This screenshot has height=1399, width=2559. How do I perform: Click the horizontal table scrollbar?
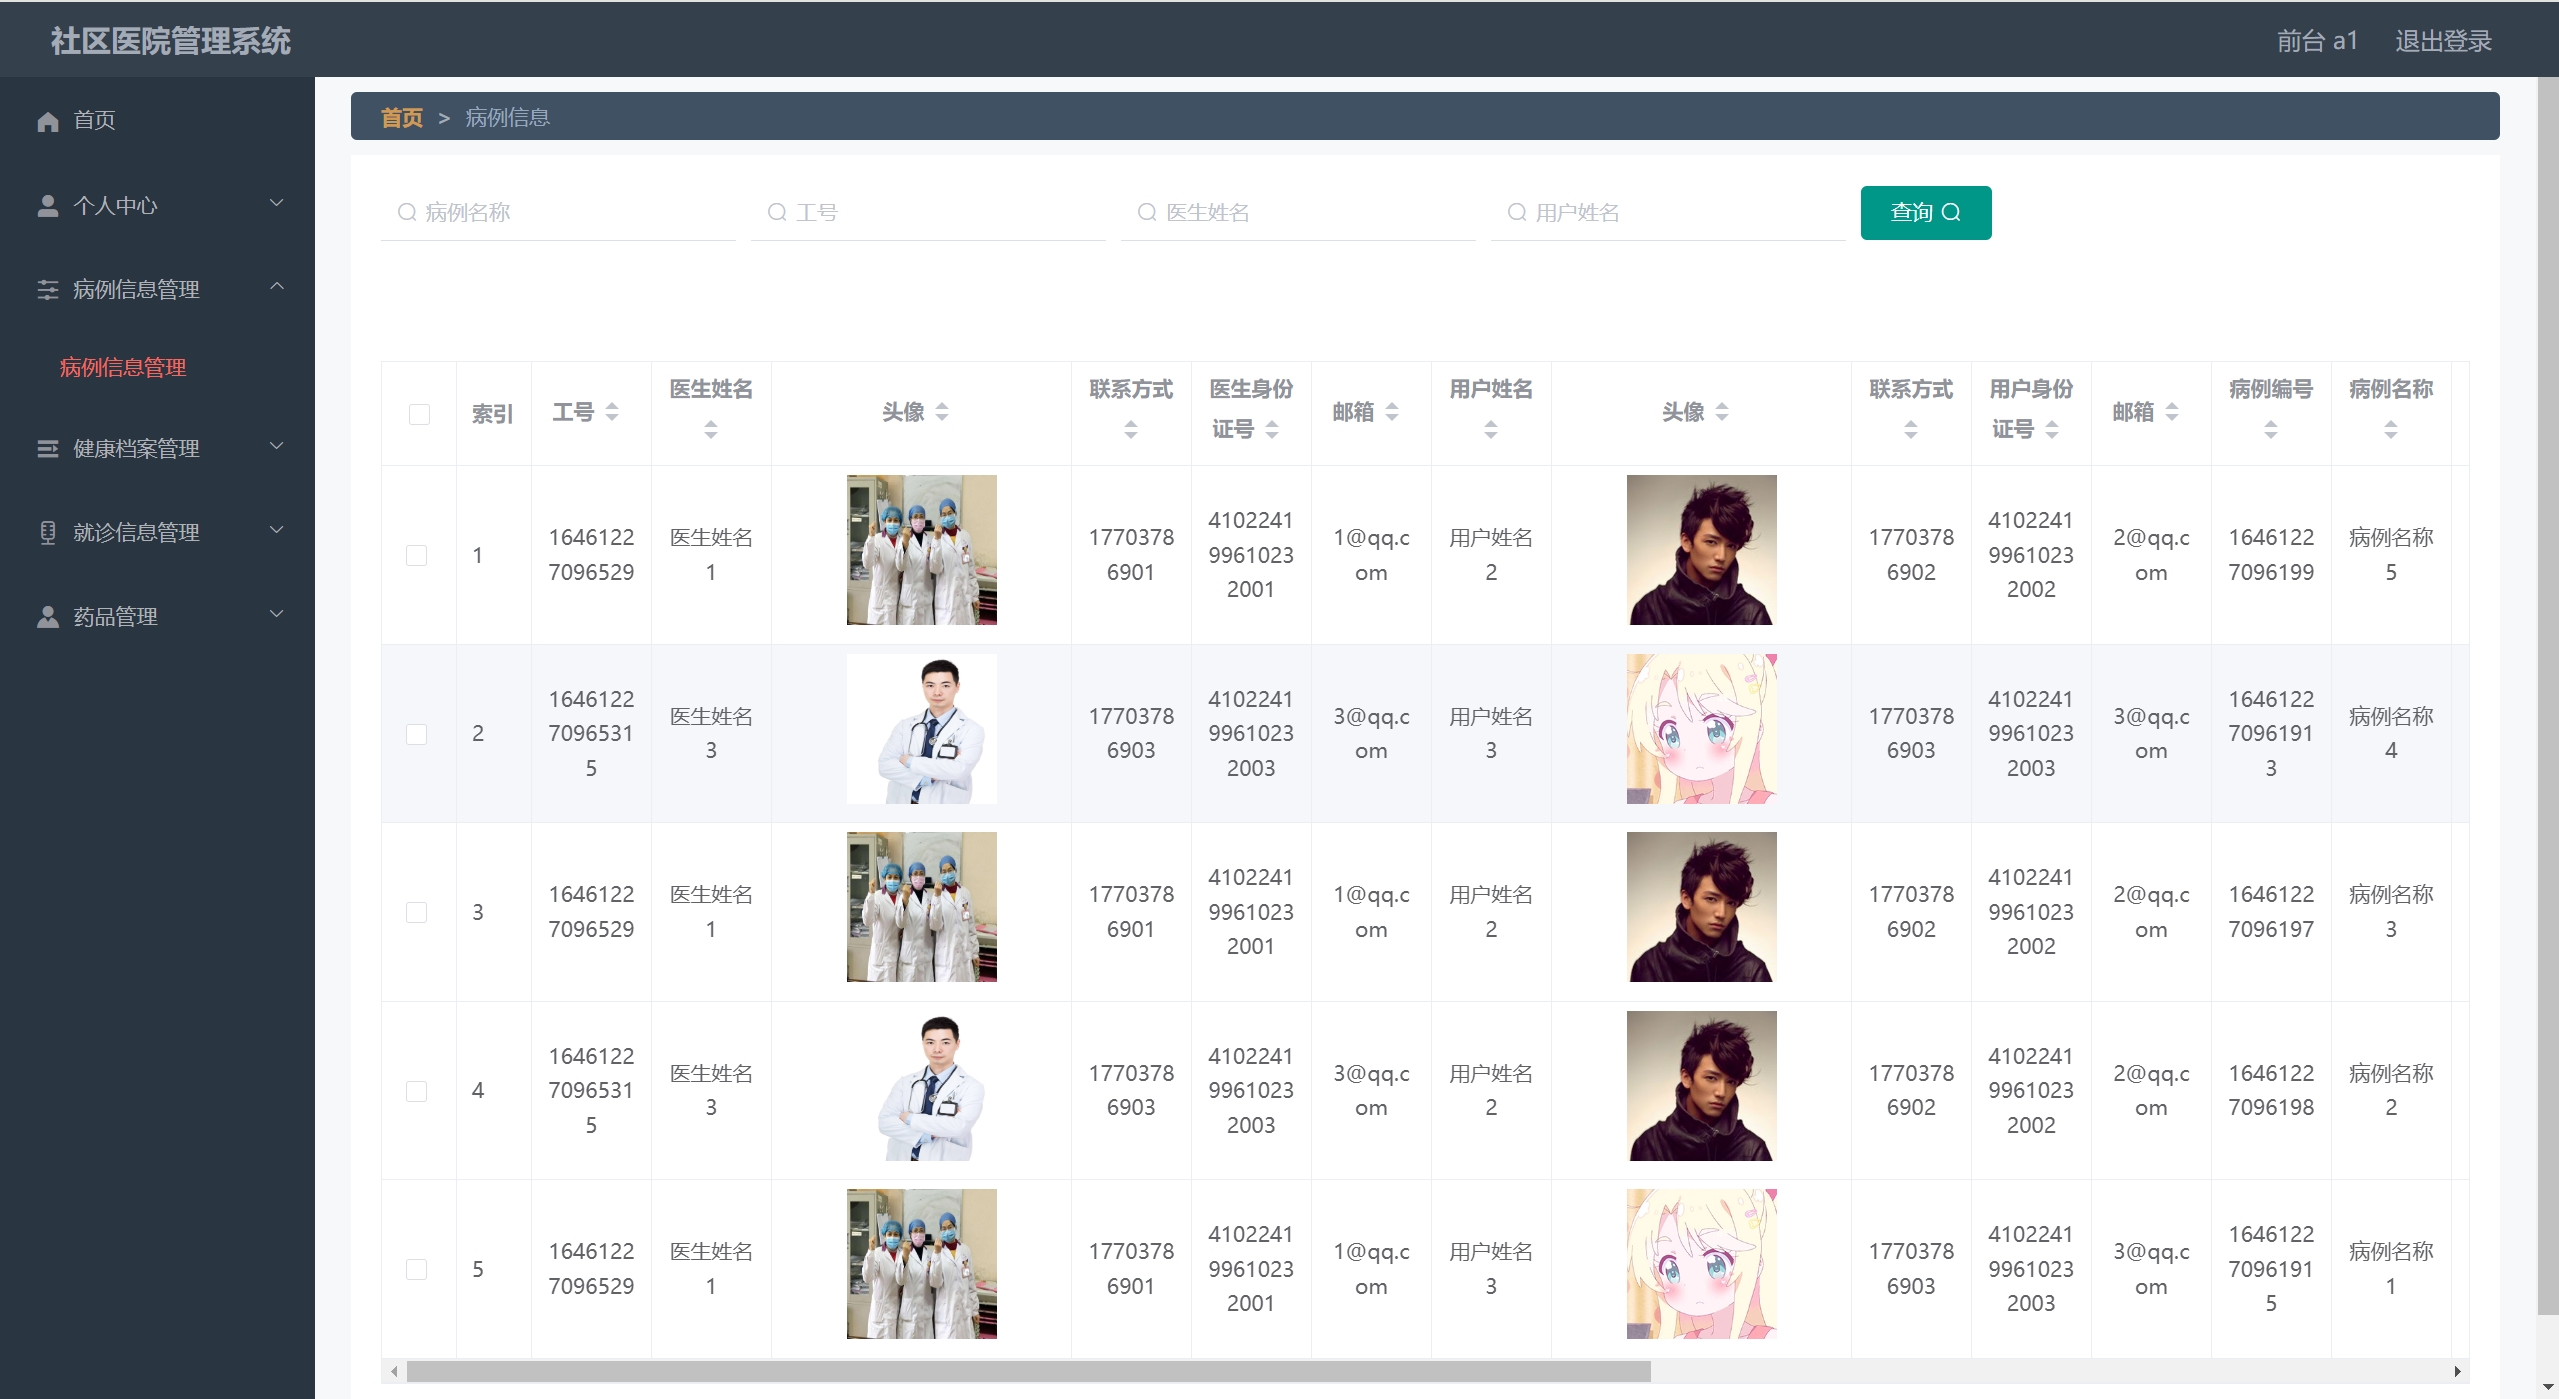pyautogui.click(x=1027, y=1371)
